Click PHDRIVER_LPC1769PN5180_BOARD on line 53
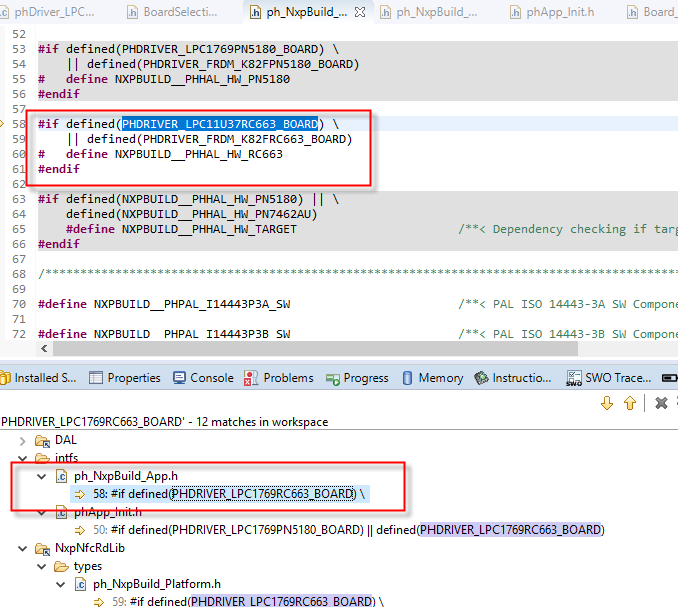 click(220, 49)
